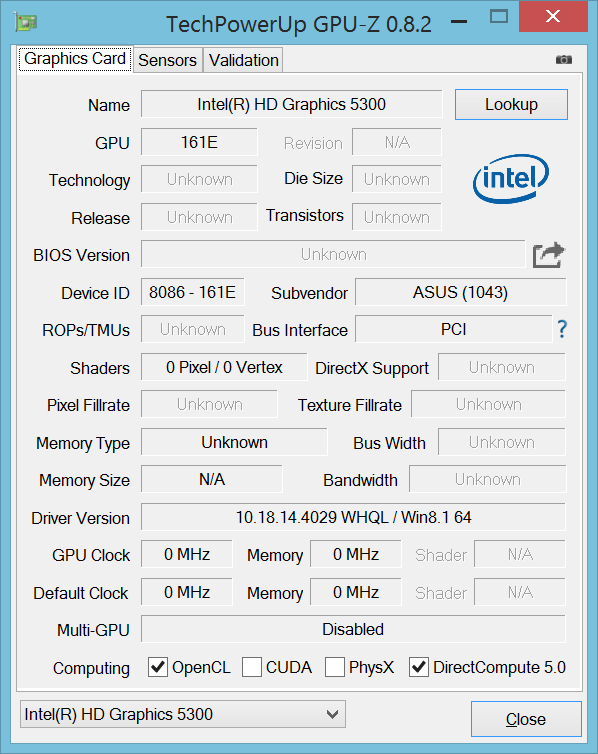Viewport: 598px width, 754px height.
Task: Switch to the Sensors tab
Action: (167, 60)
